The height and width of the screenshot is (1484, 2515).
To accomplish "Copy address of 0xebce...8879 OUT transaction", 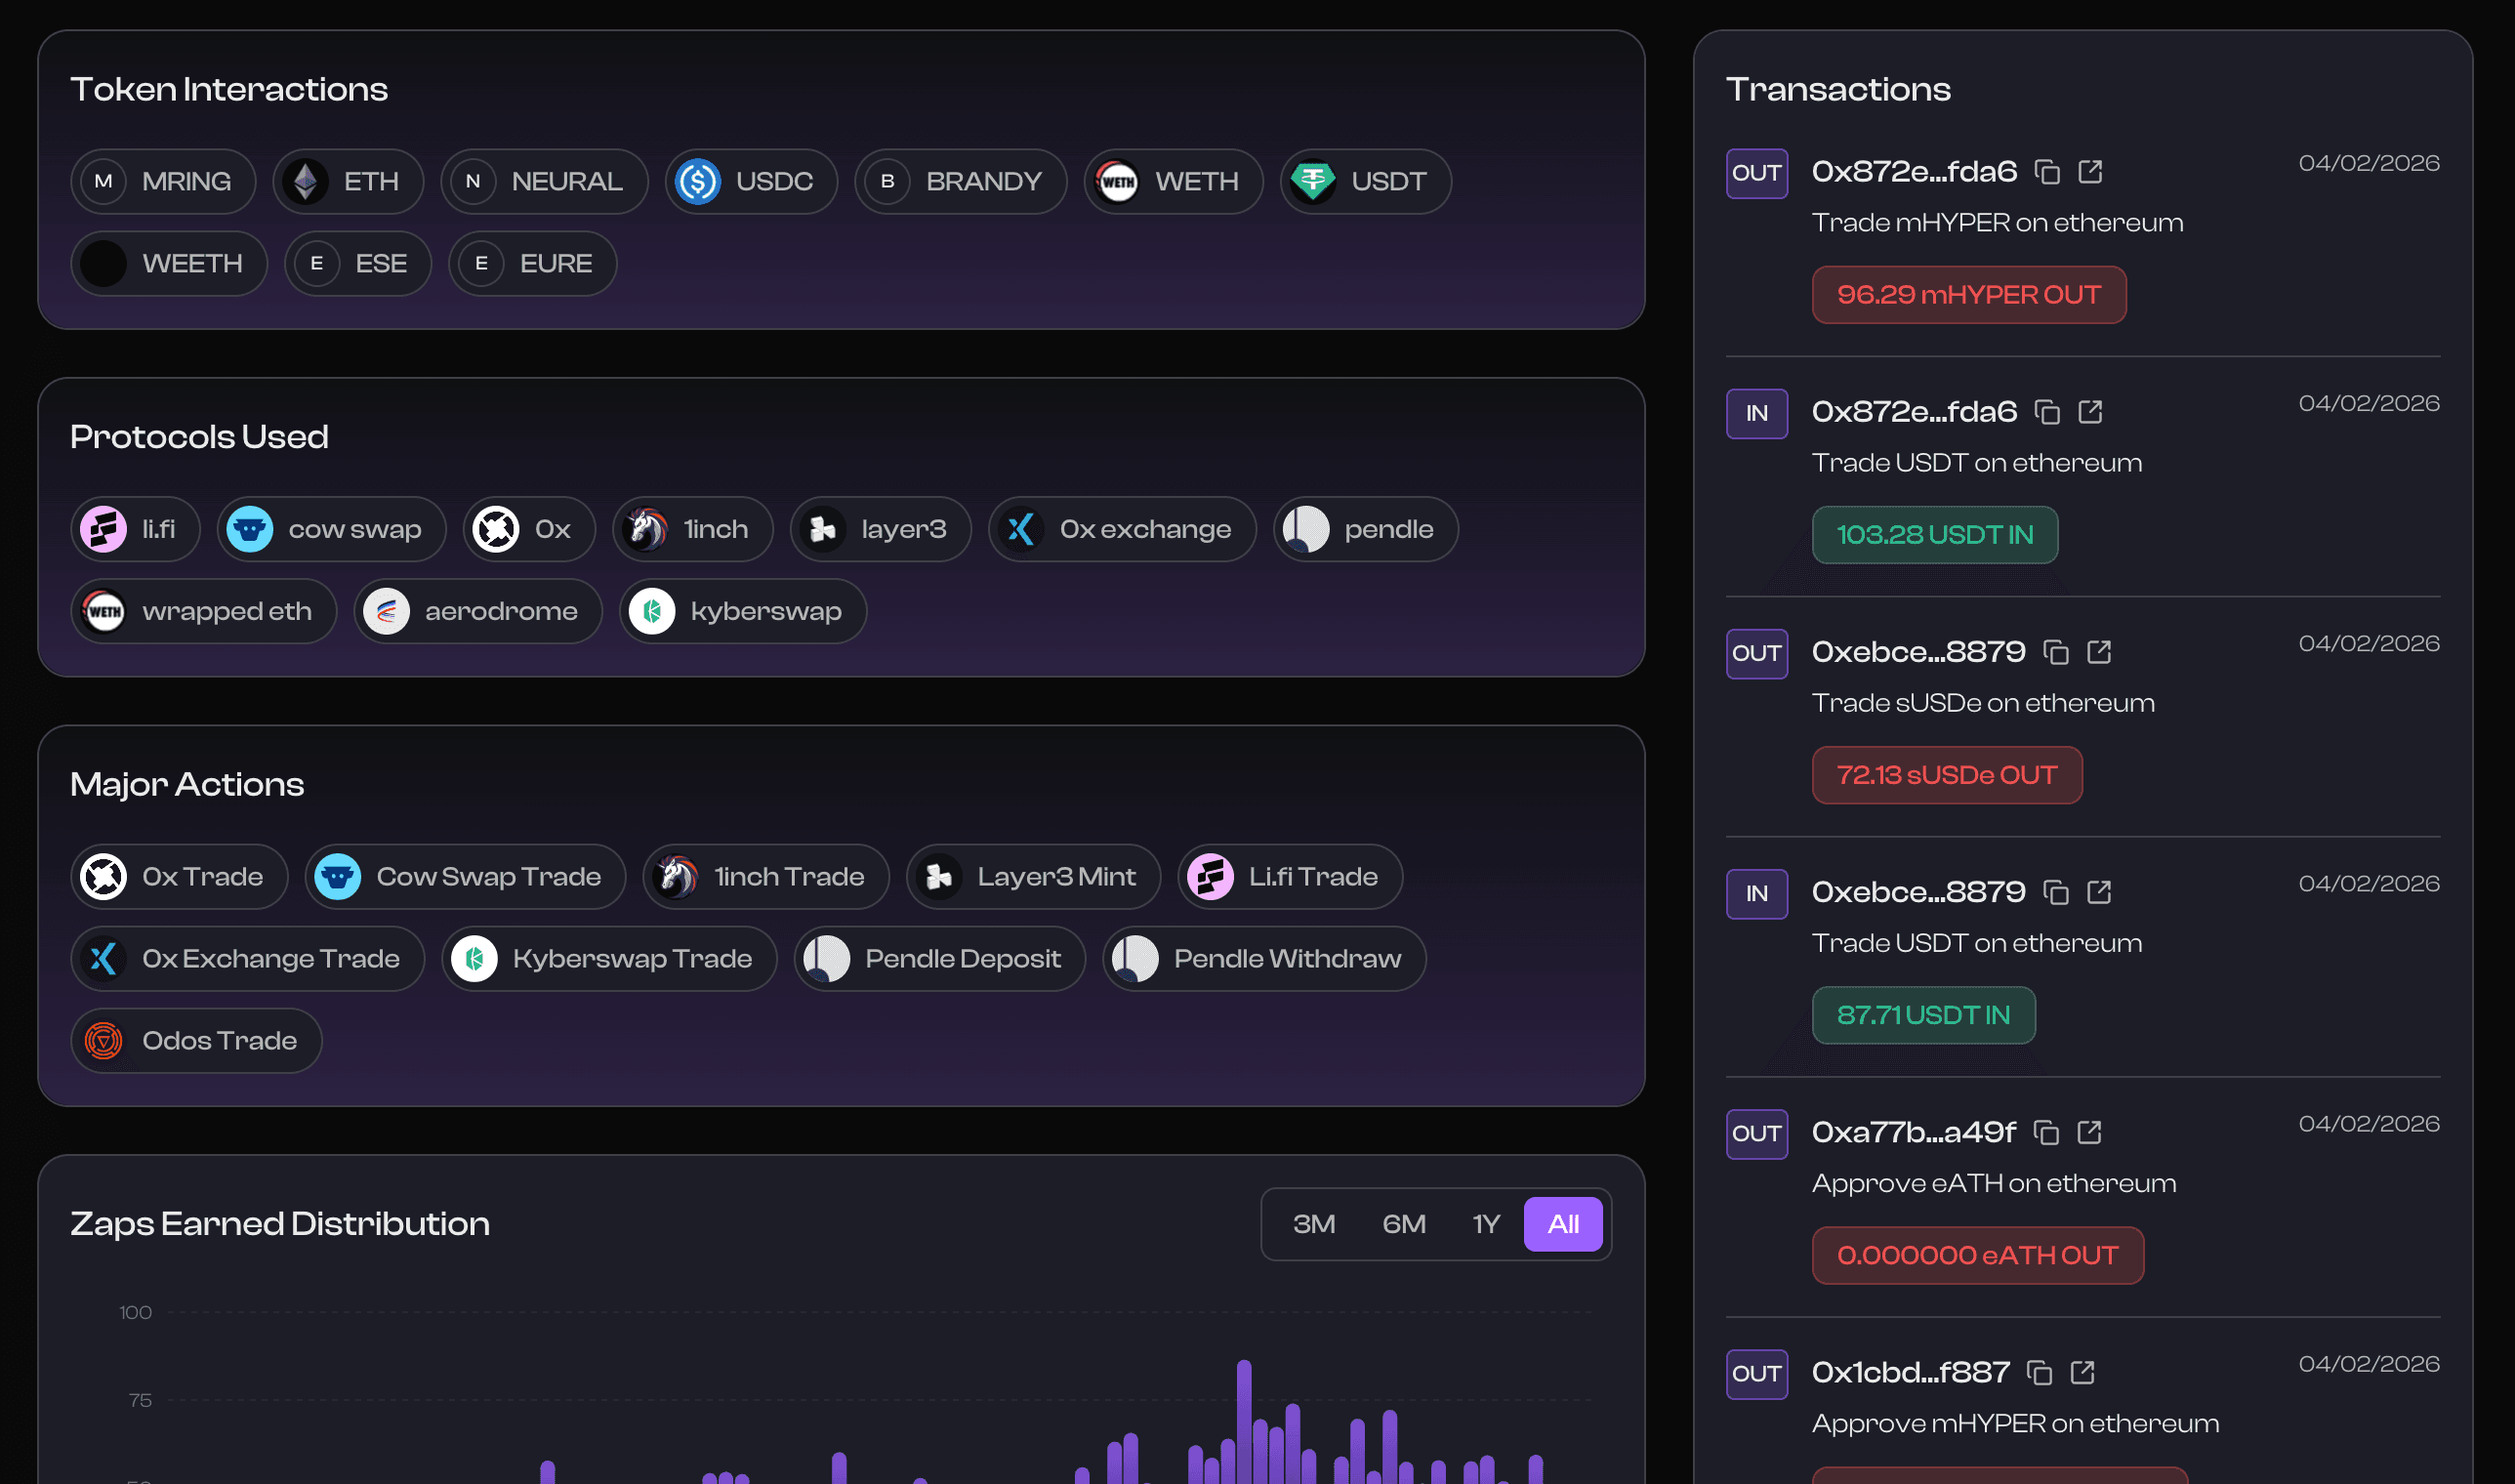I will coord(2056,652).
